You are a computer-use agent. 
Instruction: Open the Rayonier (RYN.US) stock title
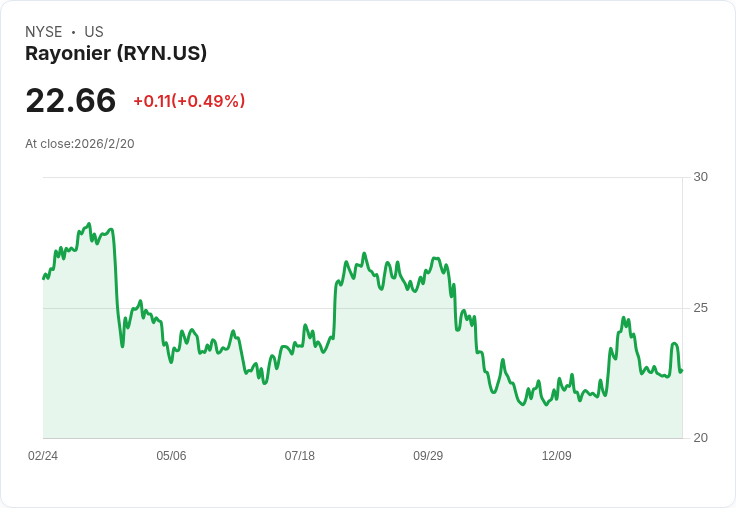click(x=116, y=53)
